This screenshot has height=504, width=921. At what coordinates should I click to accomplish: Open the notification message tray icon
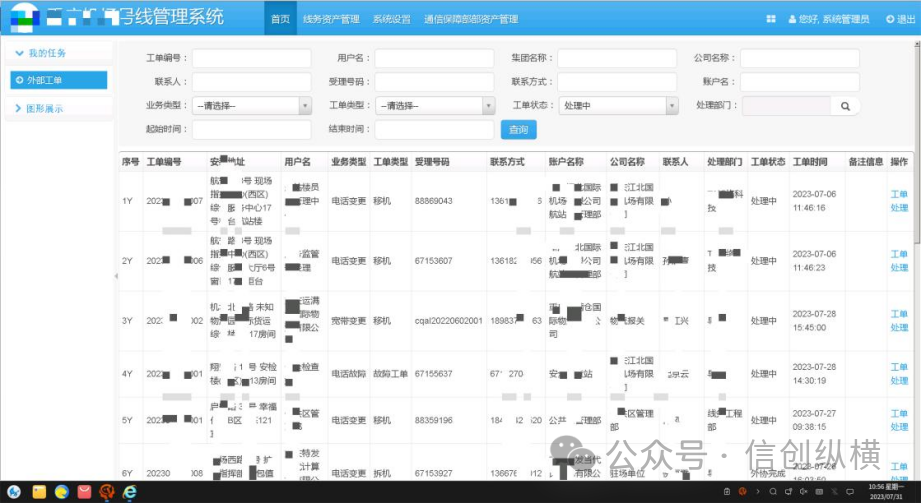849,491
